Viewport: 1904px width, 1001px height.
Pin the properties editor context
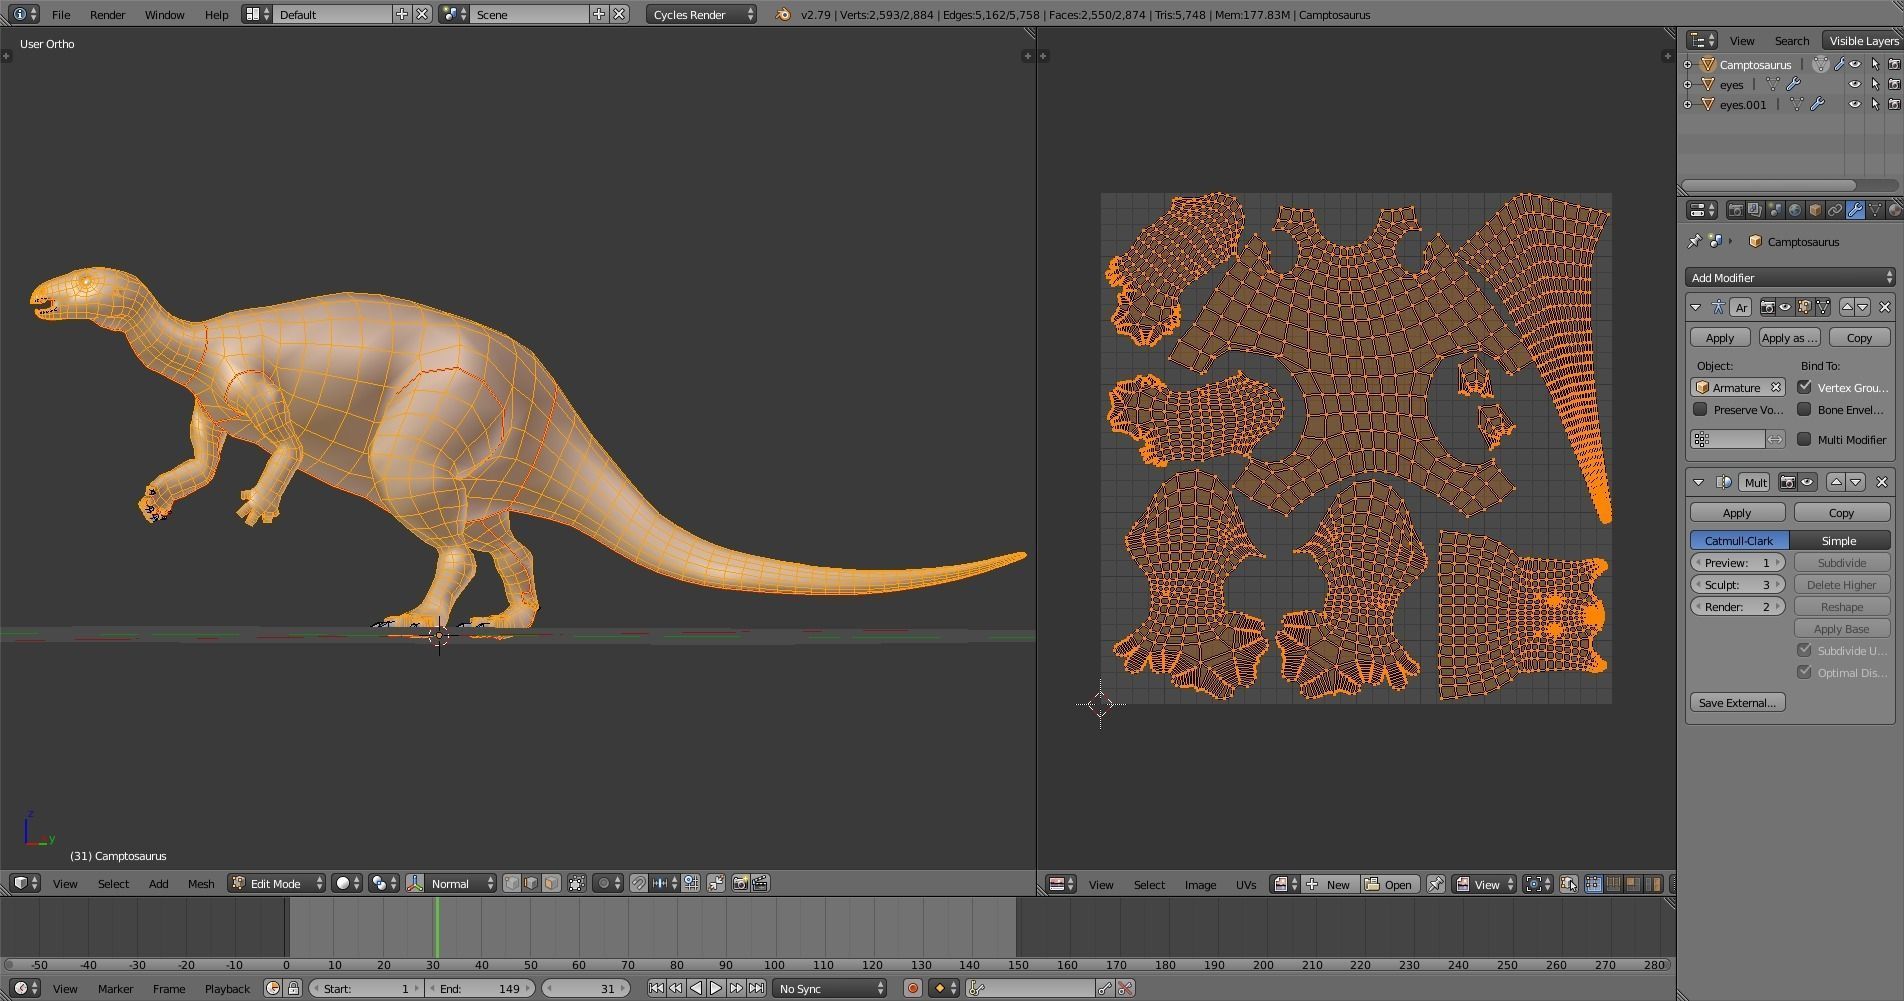[1694, 241]
